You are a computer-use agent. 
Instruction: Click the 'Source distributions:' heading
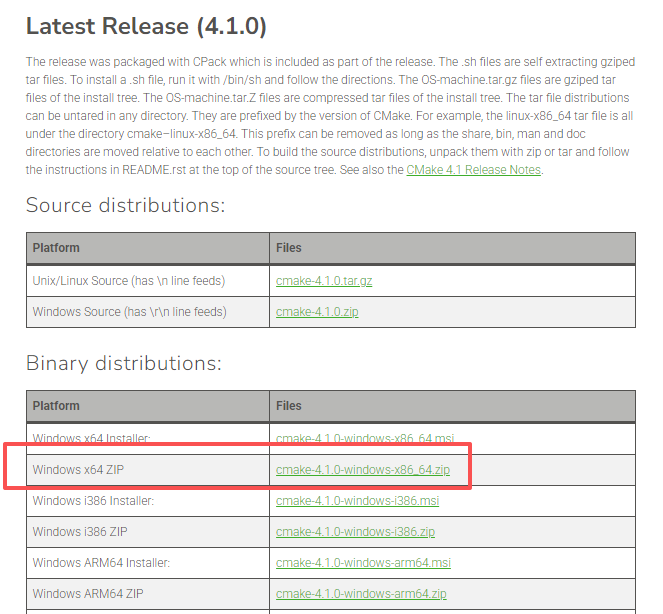(126, 206)
